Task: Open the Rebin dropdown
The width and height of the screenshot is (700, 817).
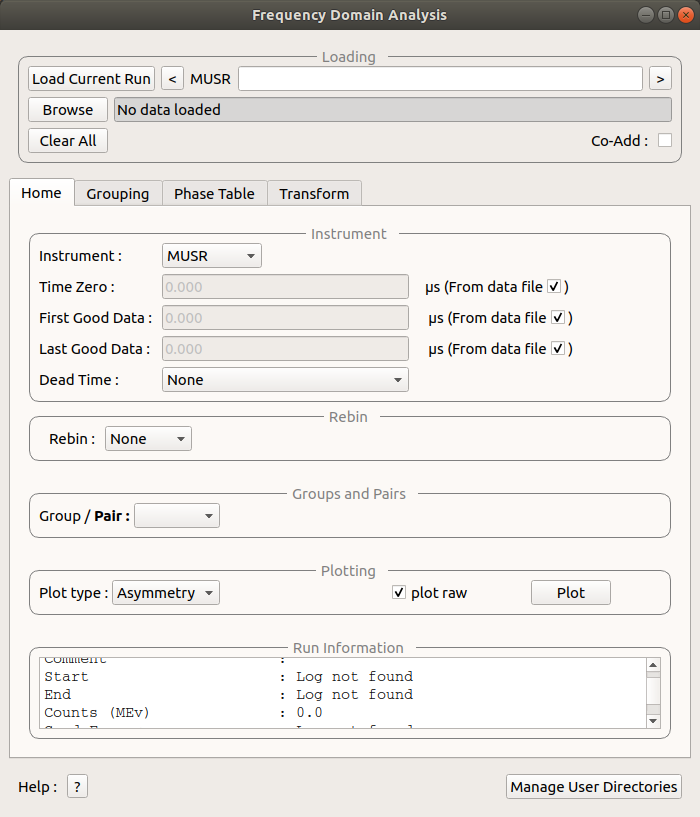Action: [x=148, y=439]
